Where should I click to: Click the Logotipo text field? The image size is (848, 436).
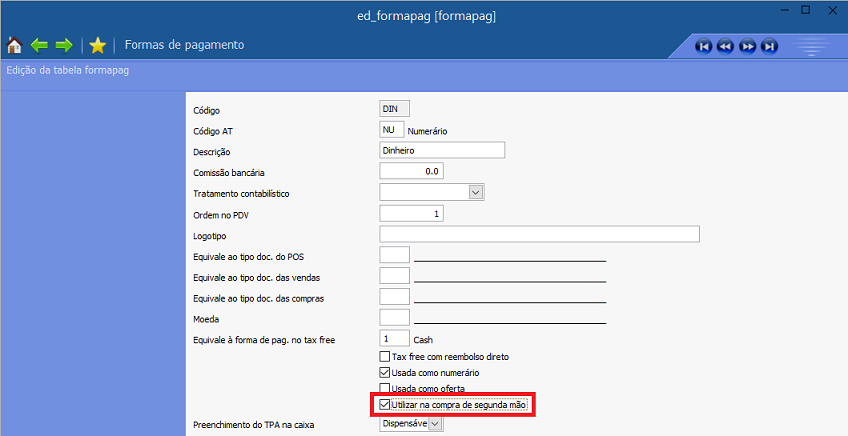[x=539, y=235]
